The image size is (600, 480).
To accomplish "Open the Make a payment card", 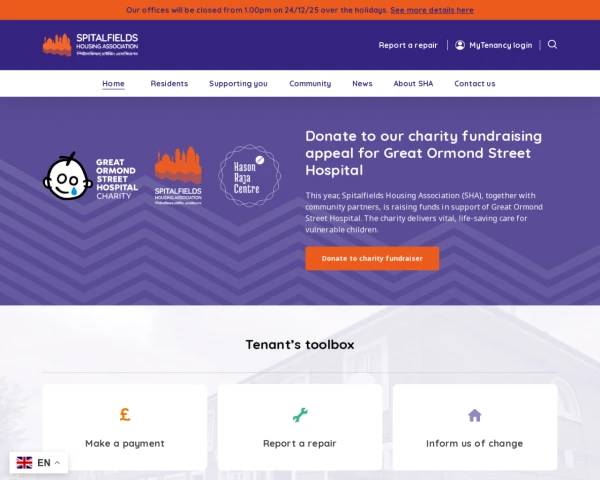I will (125, 427).
